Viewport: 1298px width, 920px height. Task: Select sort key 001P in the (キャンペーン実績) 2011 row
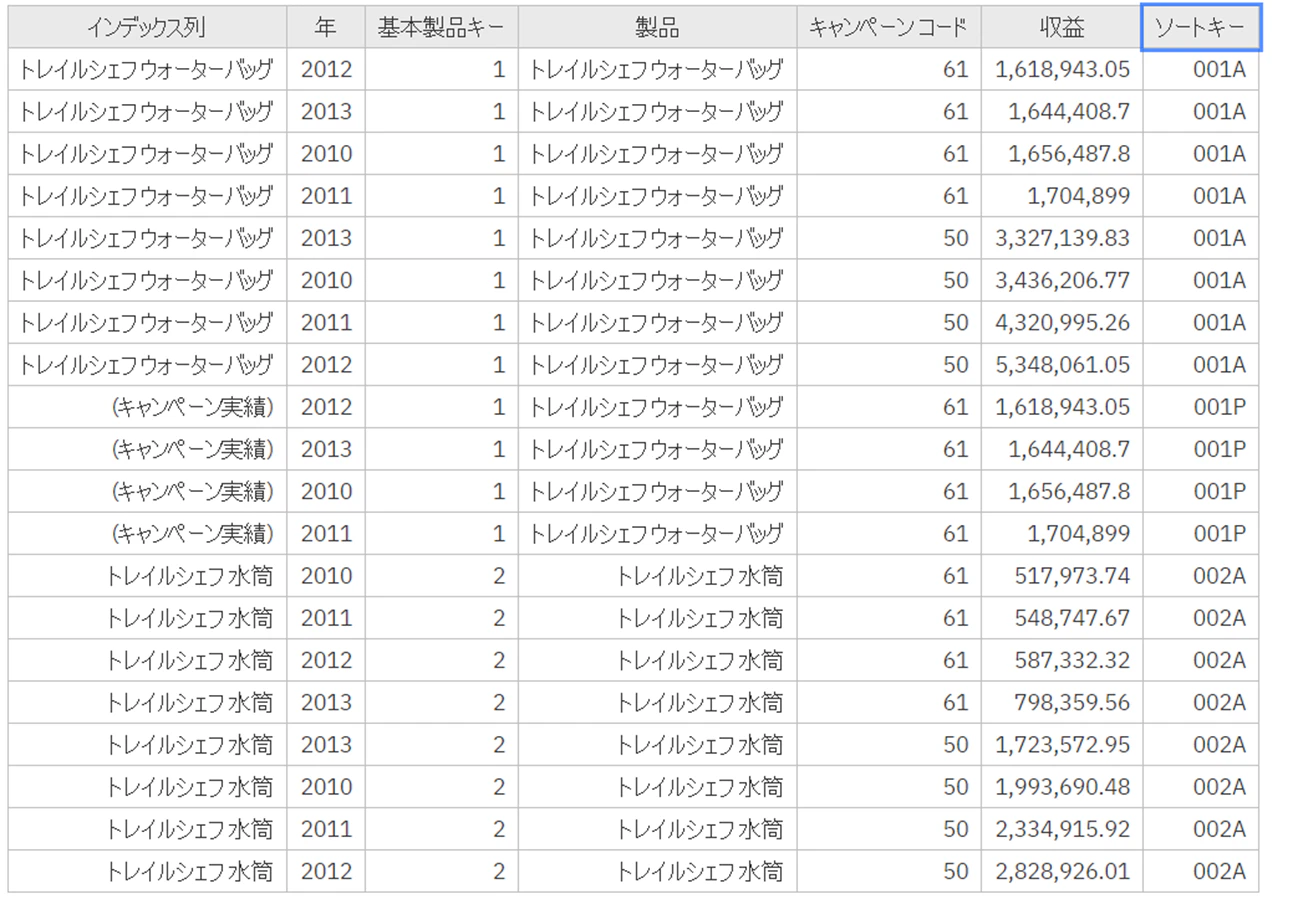pos(1219,534)
